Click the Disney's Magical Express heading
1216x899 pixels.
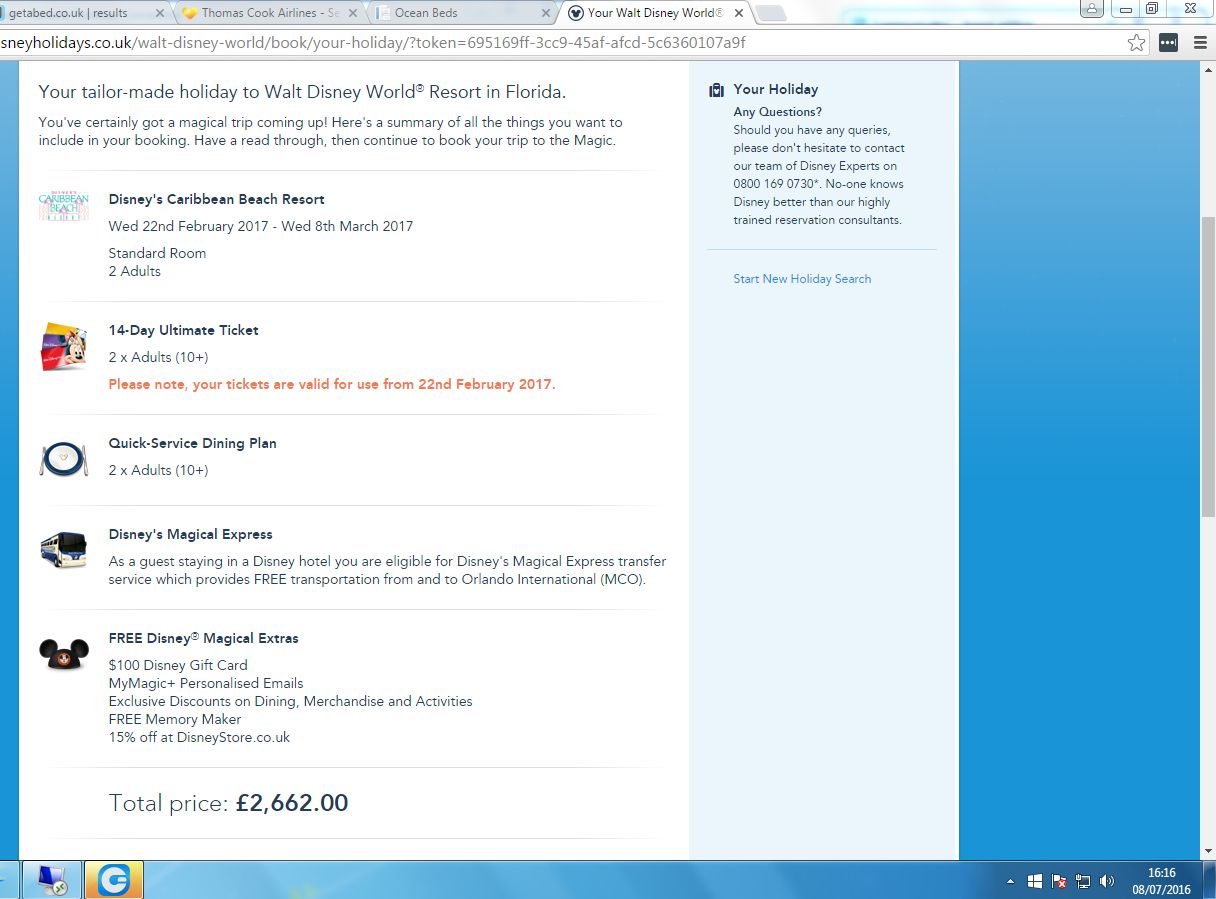coord(191,534)
